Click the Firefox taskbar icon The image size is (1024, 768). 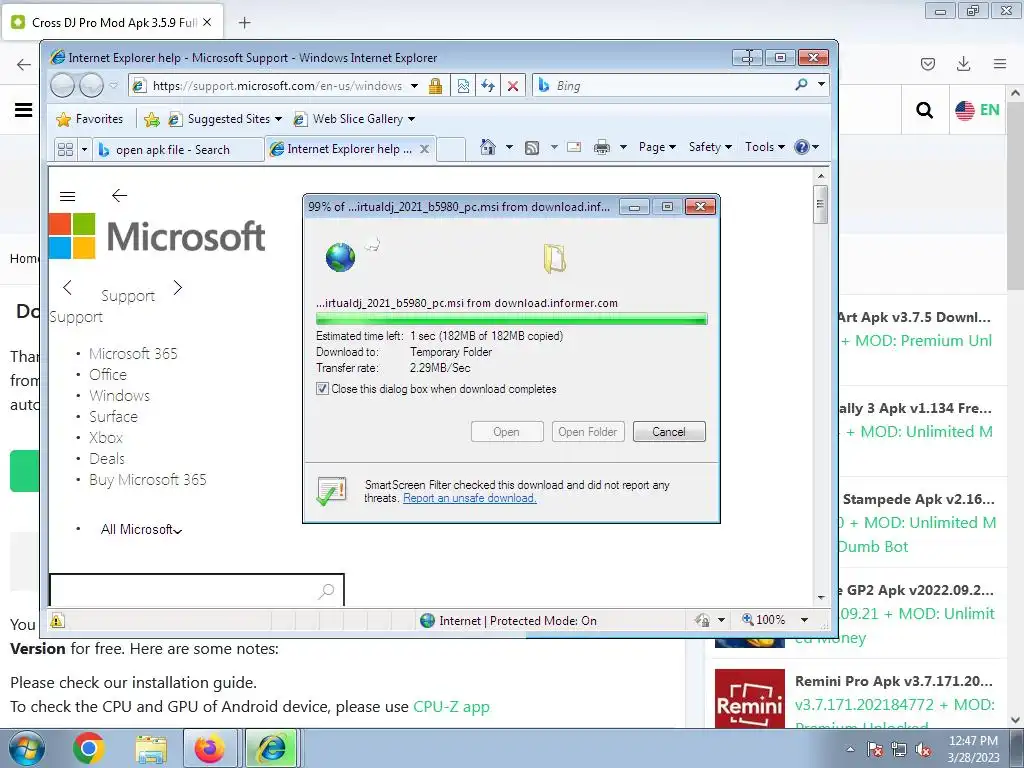click(x=209, y=748)
